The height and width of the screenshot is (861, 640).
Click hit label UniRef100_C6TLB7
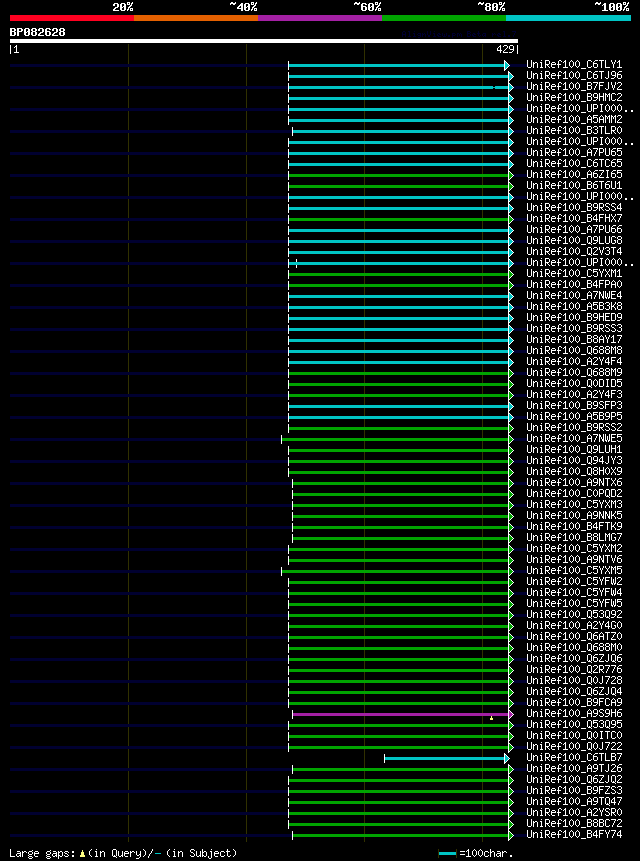574,757
